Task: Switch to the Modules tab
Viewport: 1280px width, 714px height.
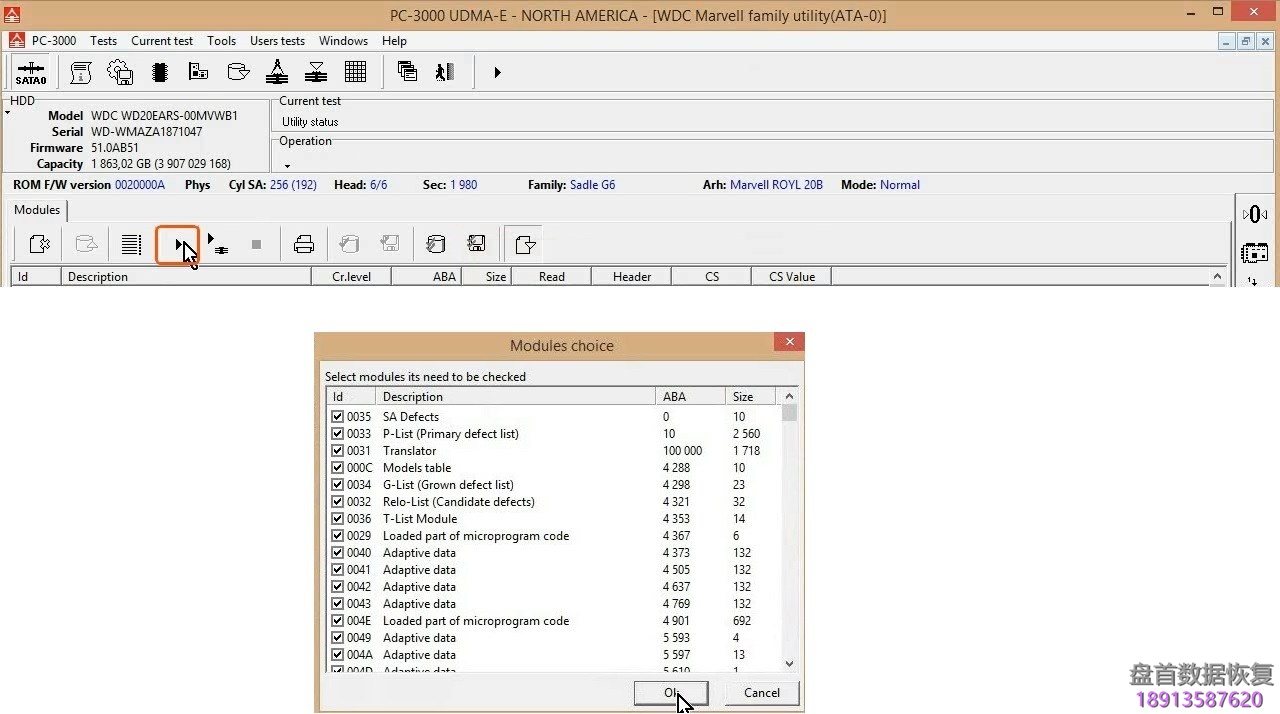Action: (x=37, y=210)
